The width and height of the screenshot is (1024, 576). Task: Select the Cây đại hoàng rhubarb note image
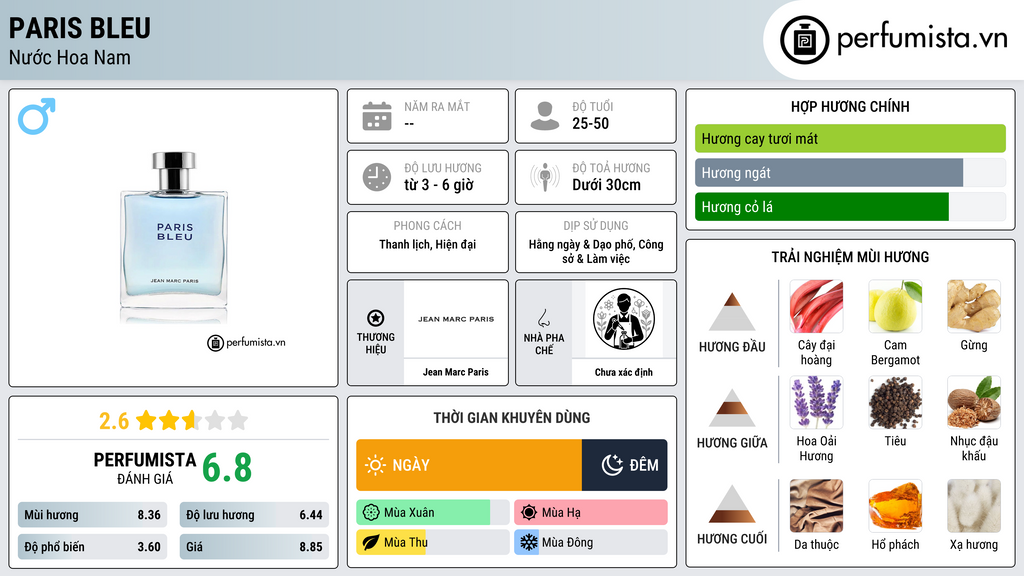pyautogui.click(x=816, y=306)
